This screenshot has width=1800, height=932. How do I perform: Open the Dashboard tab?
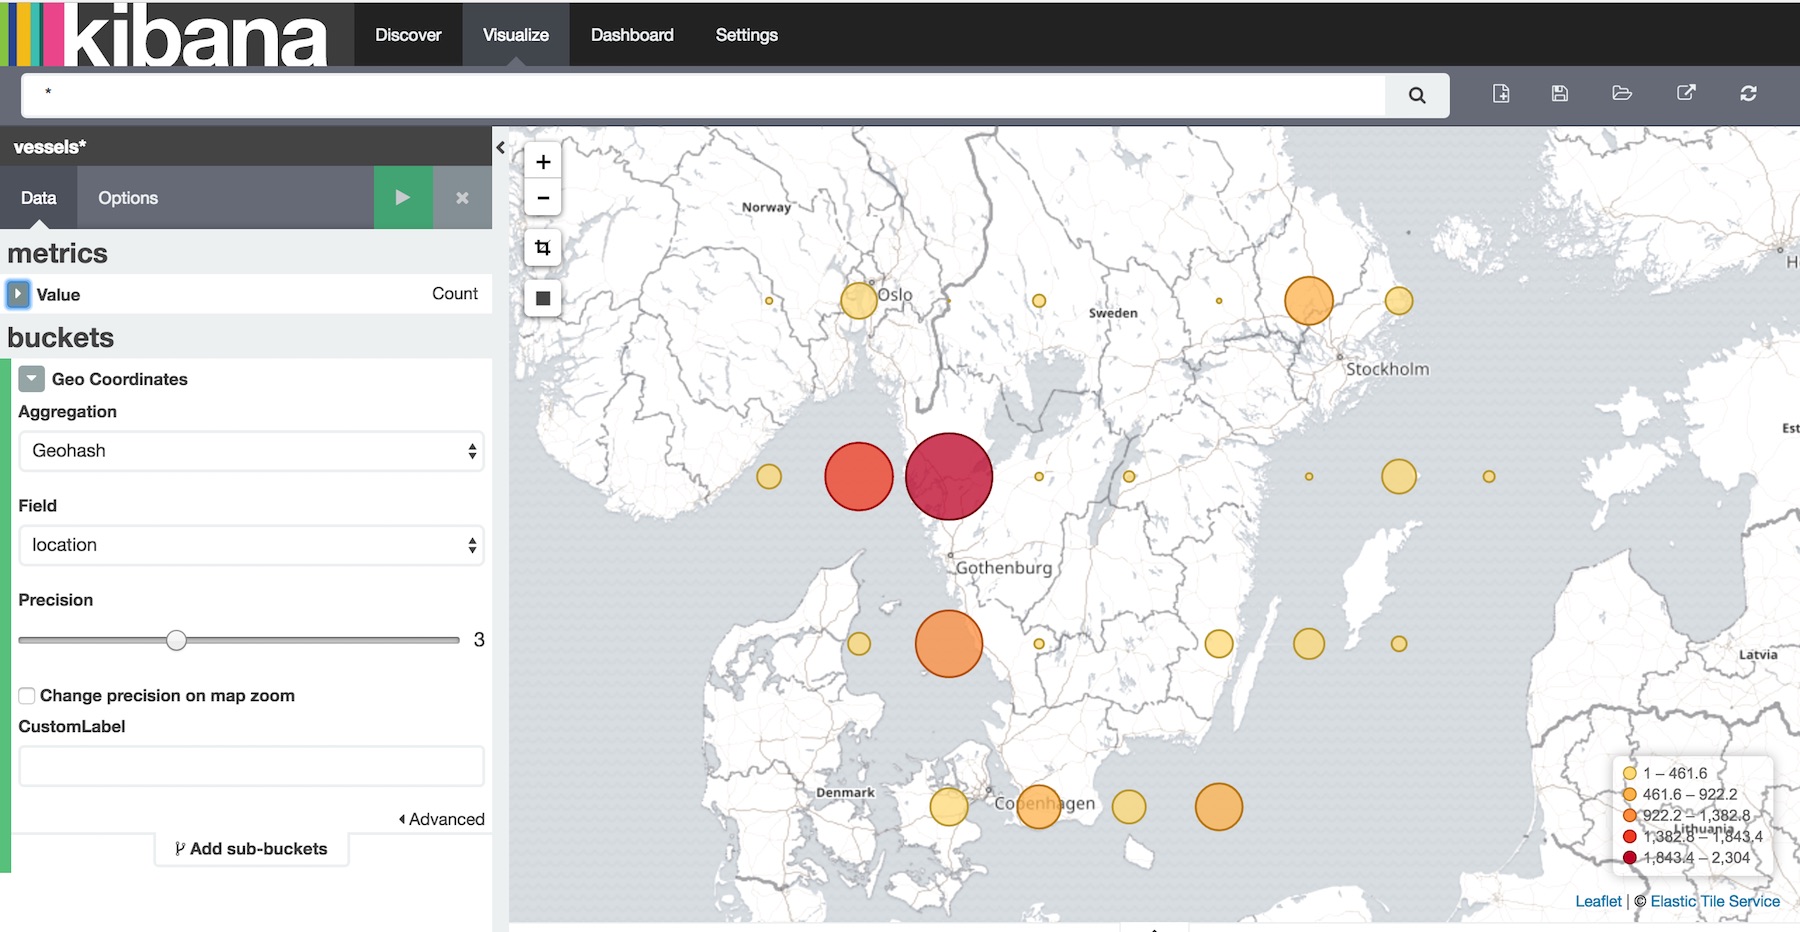(632, 35)
